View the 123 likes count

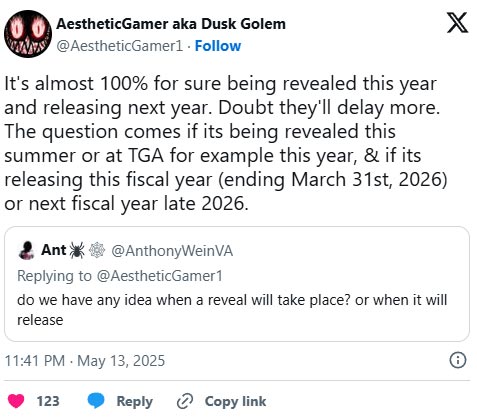click(x=48, y=401)
